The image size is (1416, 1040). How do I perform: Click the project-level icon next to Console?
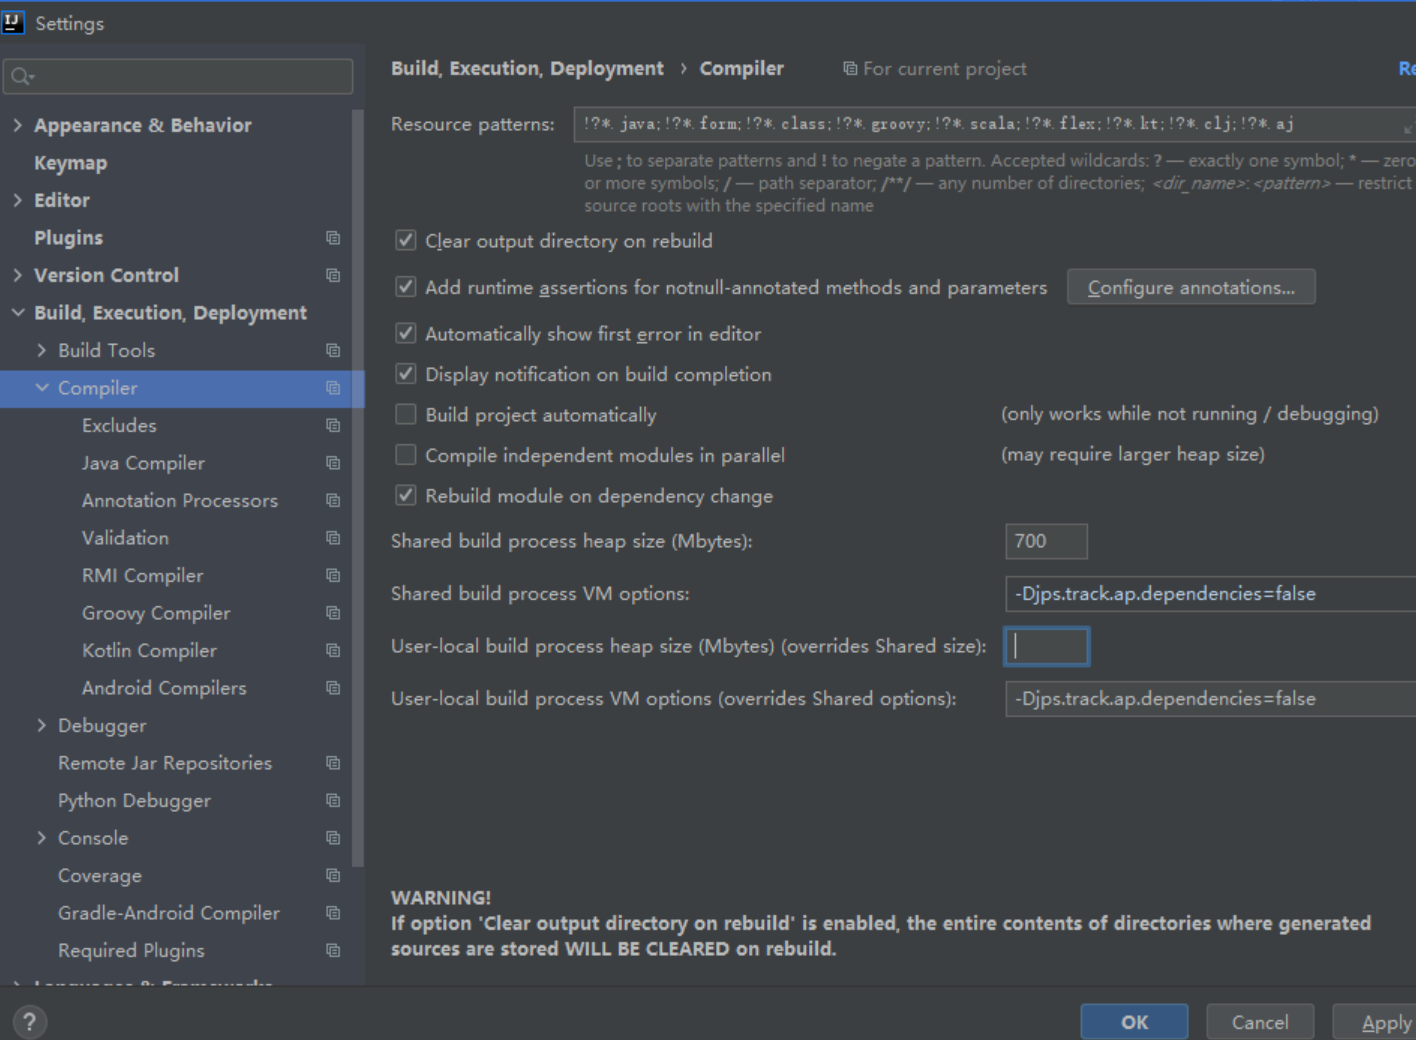coord(333,838)
